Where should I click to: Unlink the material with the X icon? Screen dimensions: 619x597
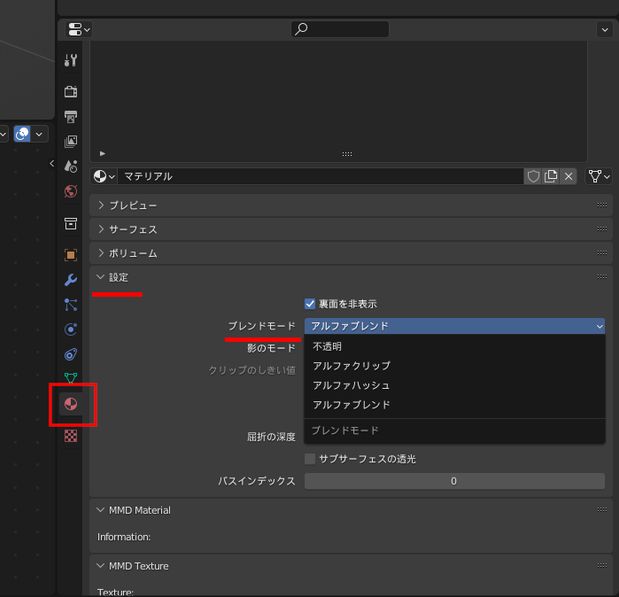point(569,176)
